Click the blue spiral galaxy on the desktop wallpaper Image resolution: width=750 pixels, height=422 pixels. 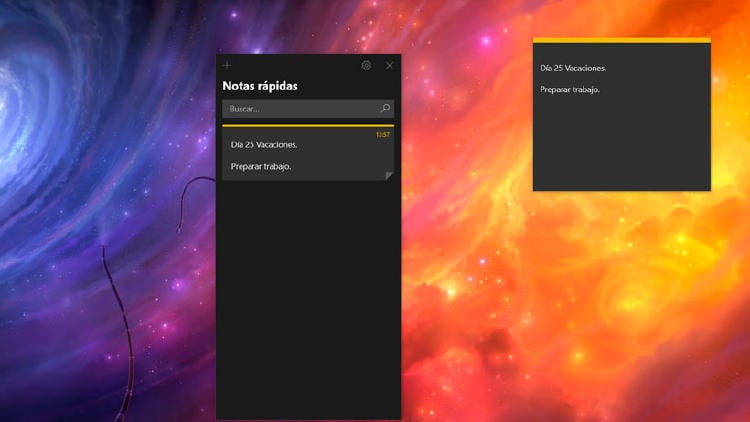pyautogui.click(x=40, y=80)
